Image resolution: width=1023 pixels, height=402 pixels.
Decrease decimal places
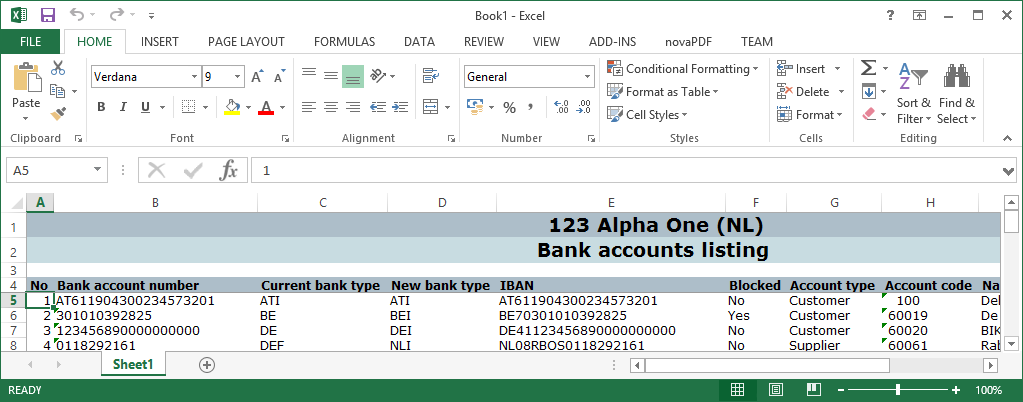[584, 107]
